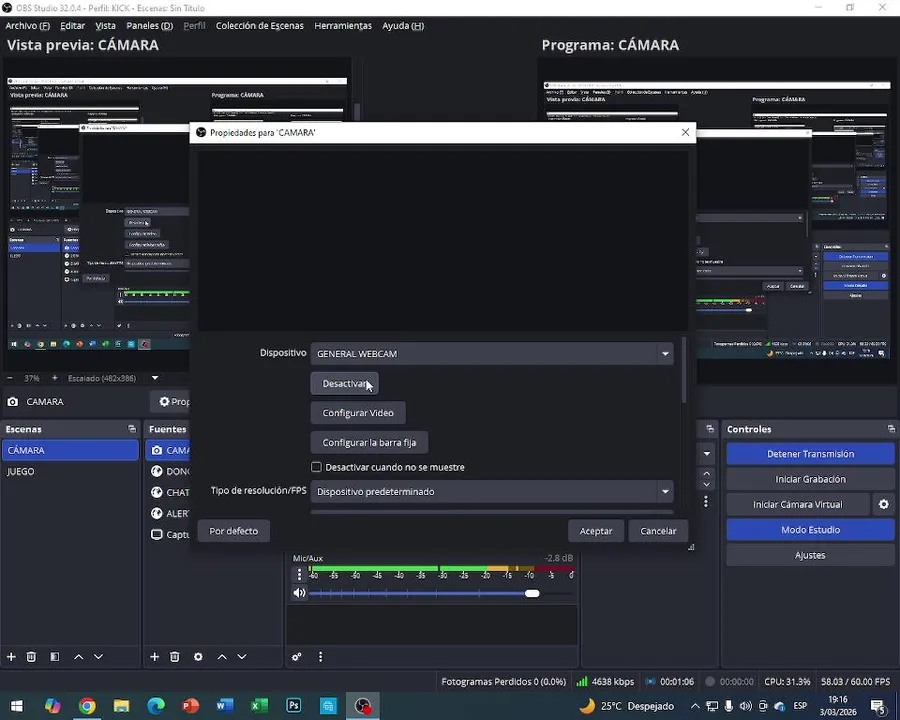This screenshot has width=900, height=720.
Task: Adjust the Mic/Aux volume slider handle
Action: 532,593
